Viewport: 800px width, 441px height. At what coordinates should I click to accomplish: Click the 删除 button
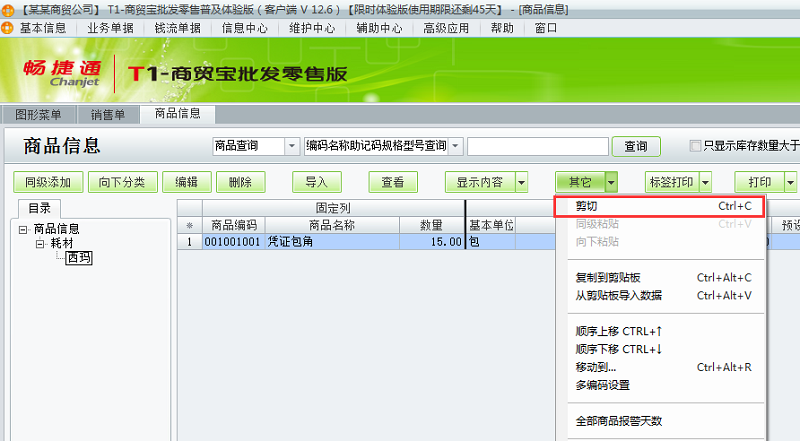point(240,182)
